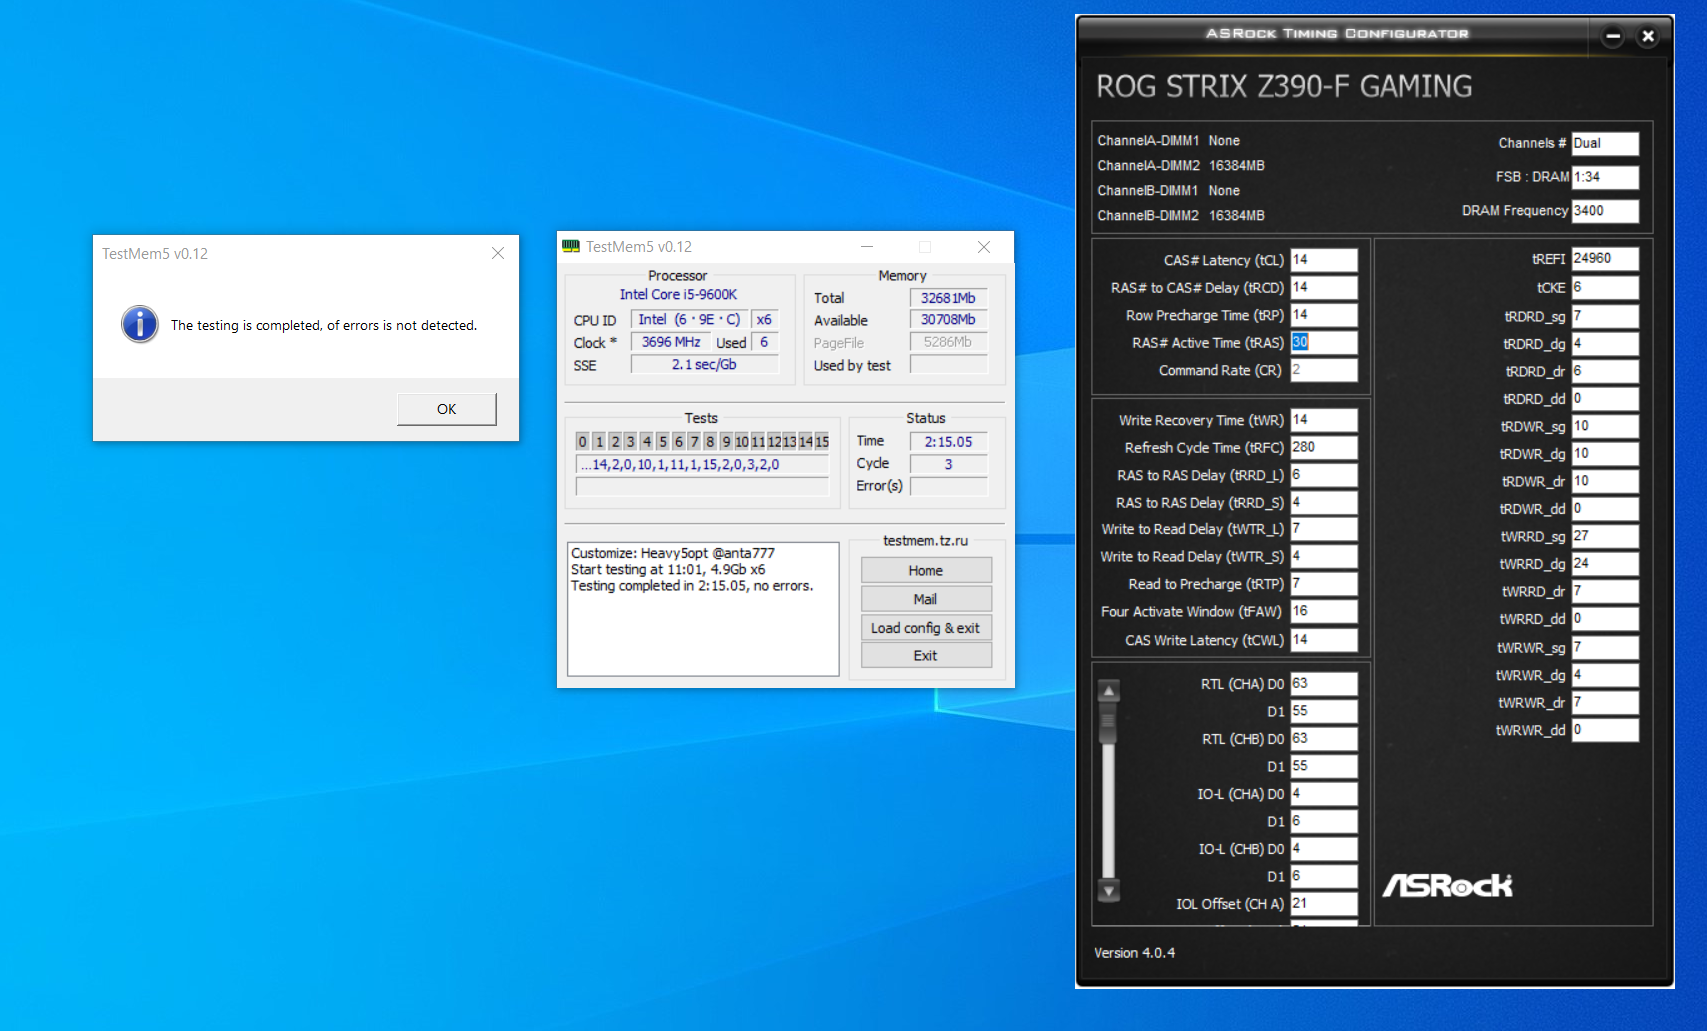
Task: Close the ASRock Timing Configurator window
Action: (x=1648, y=36)
